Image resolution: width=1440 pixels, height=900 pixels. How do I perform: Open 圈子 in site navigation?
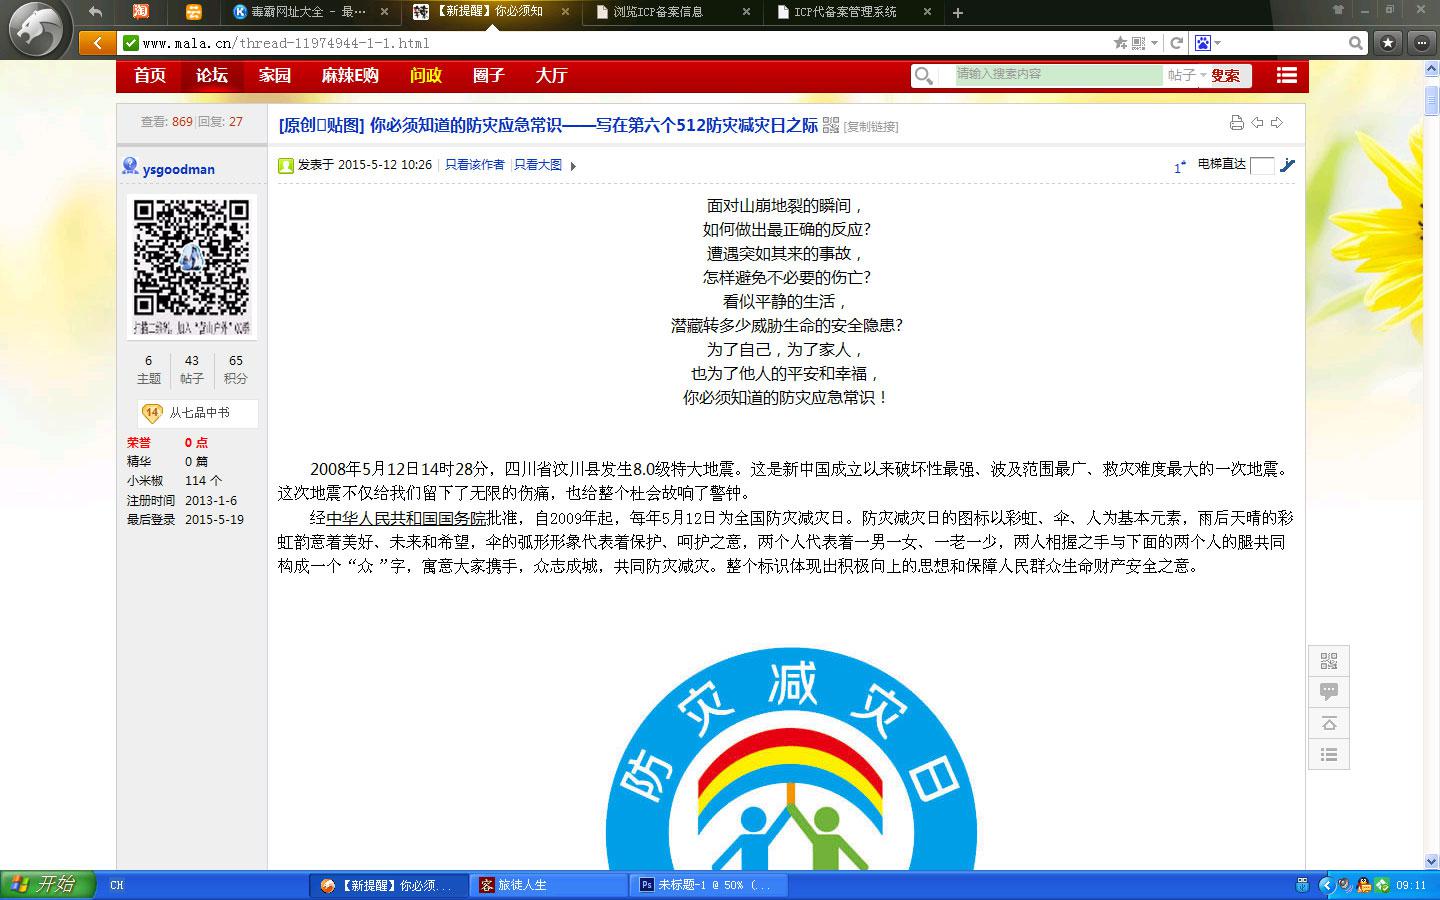pyautogui.click(x=489, y=75)
